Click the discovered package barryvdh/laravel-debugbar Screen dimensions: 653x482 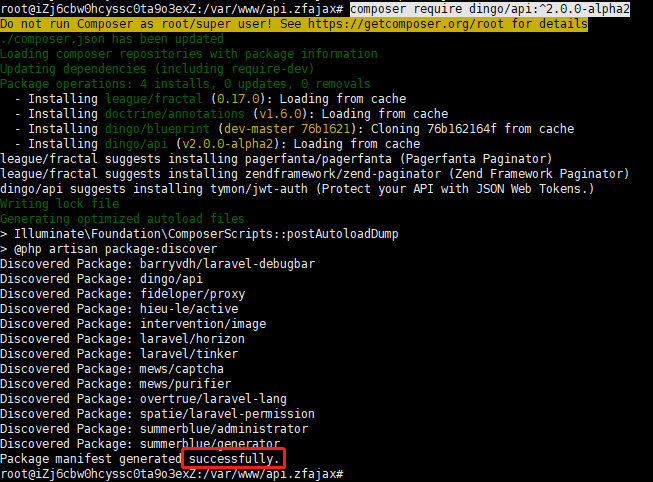(x=226, y=264)
